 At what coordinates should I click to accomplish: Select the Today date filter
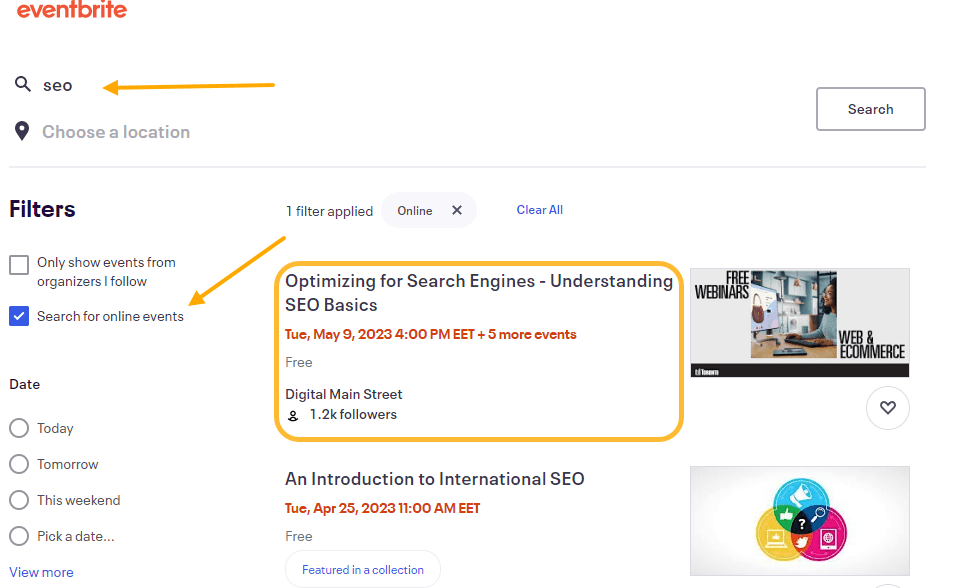(x=17, y=428)
